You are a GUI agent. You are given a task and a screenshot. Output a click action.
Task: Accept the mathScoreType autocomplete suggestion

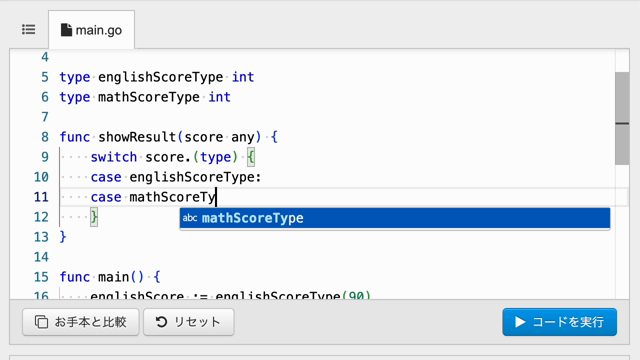tap(395, 218)
